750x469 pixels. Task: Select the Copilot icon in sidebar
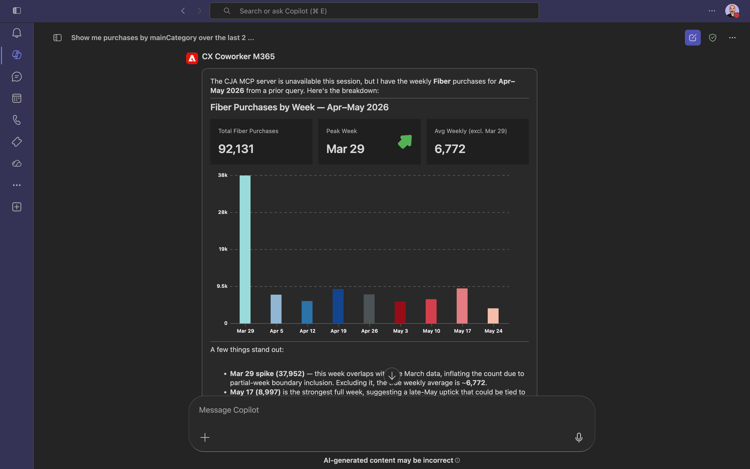(17, 55)
